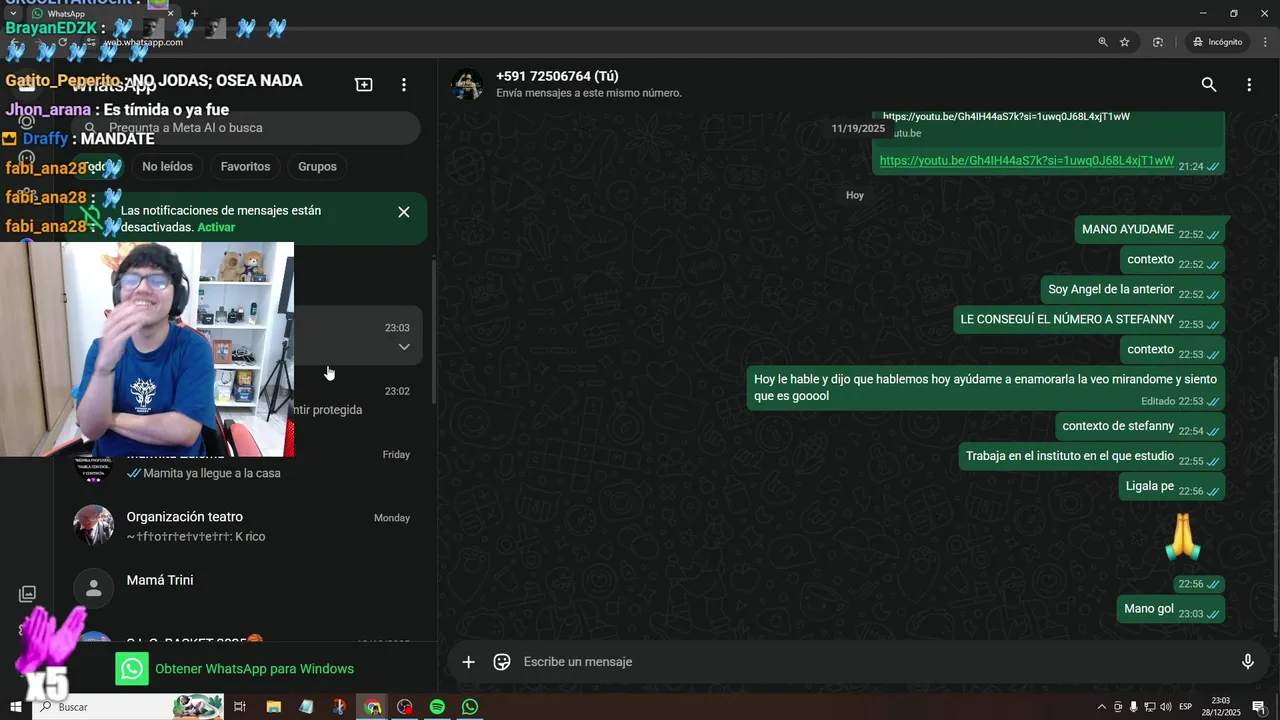Image resolution: width=1280 pixels, height=720 pixels.
Task: Activate message notifications via Activar link
Action: coord(216,227)
